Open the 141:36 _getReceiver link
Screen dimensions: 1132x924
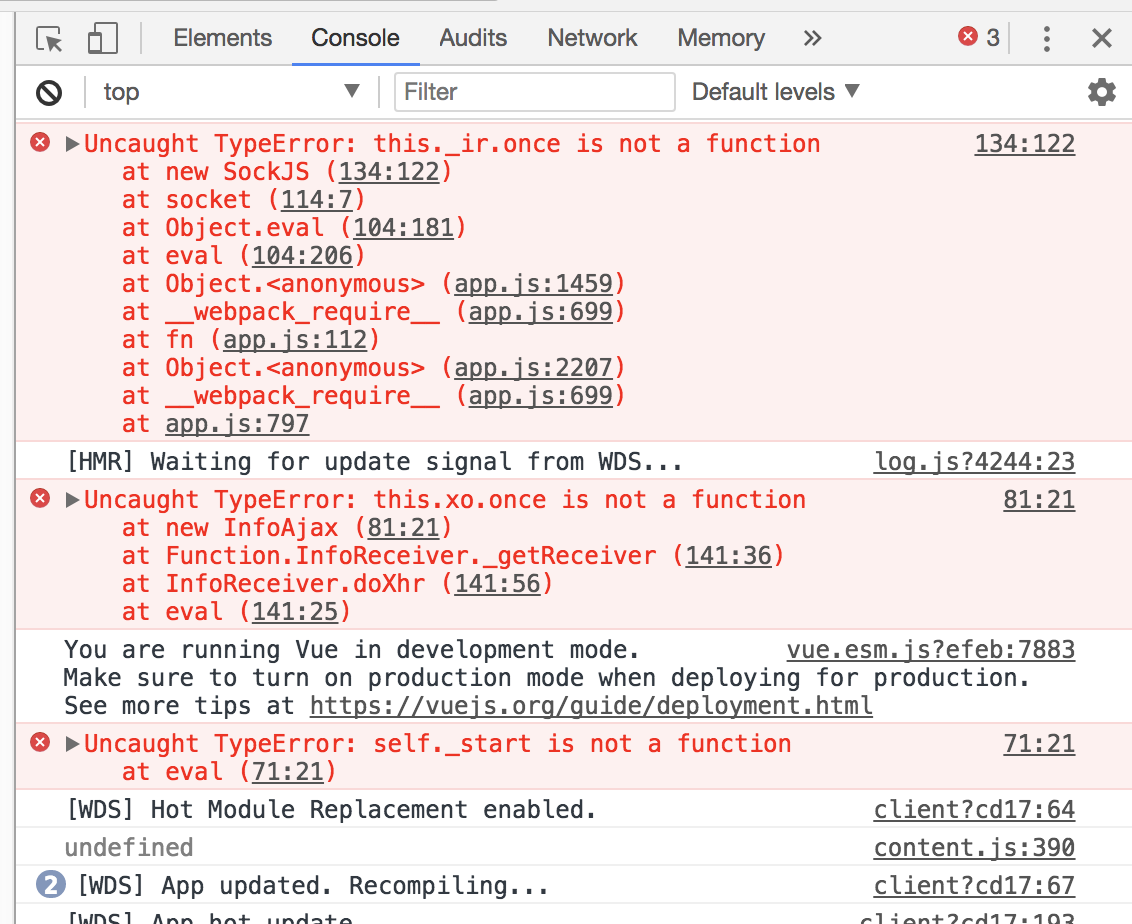tap(728, 556)
